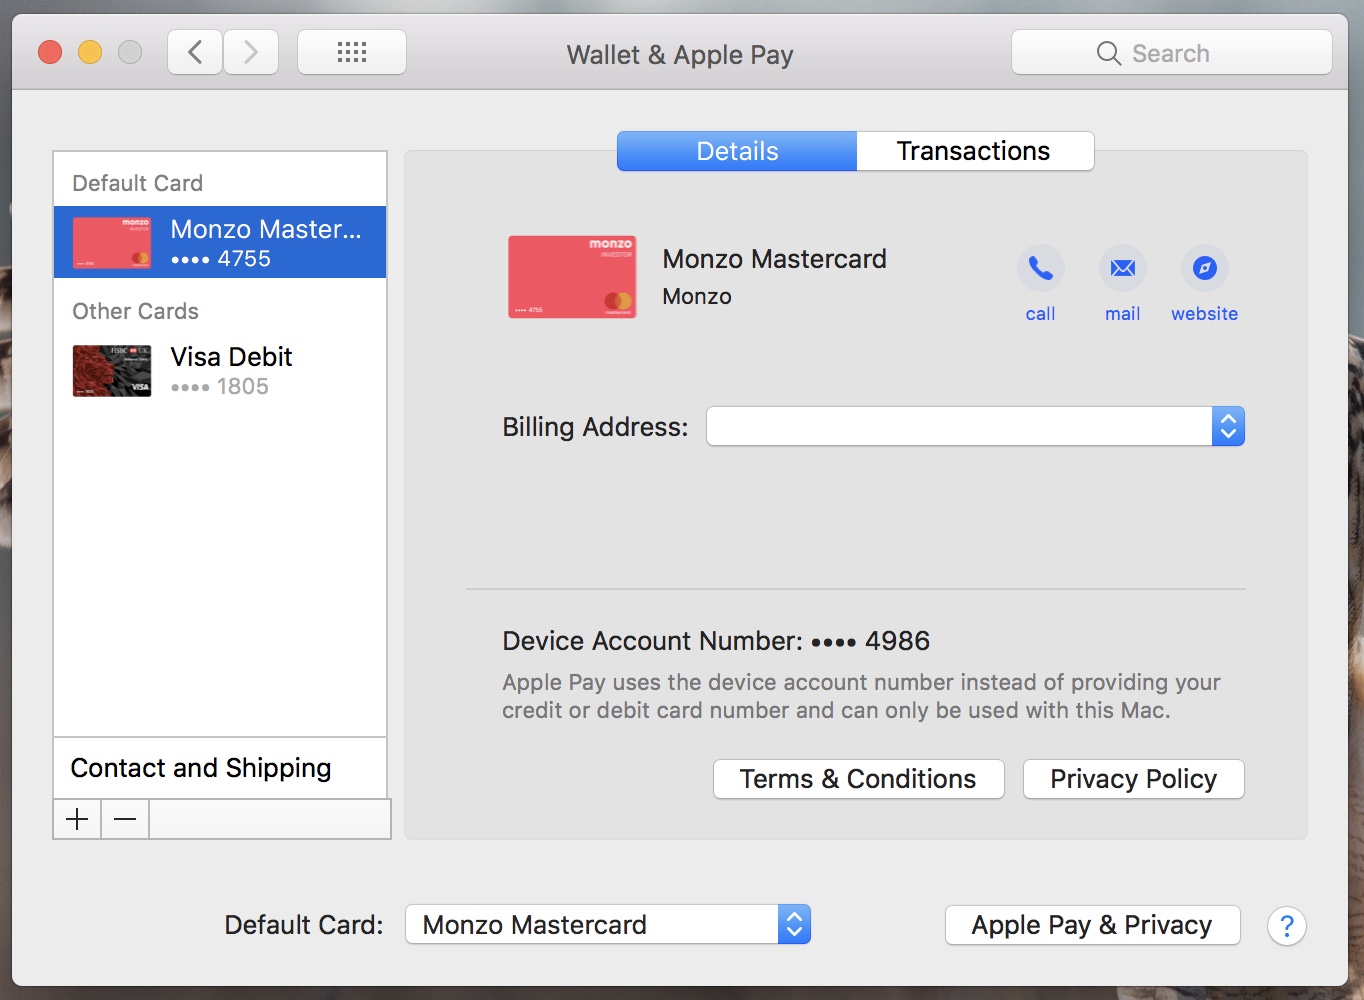Select Visa Debit •••• 1805 row

click(x=220, y=371)
